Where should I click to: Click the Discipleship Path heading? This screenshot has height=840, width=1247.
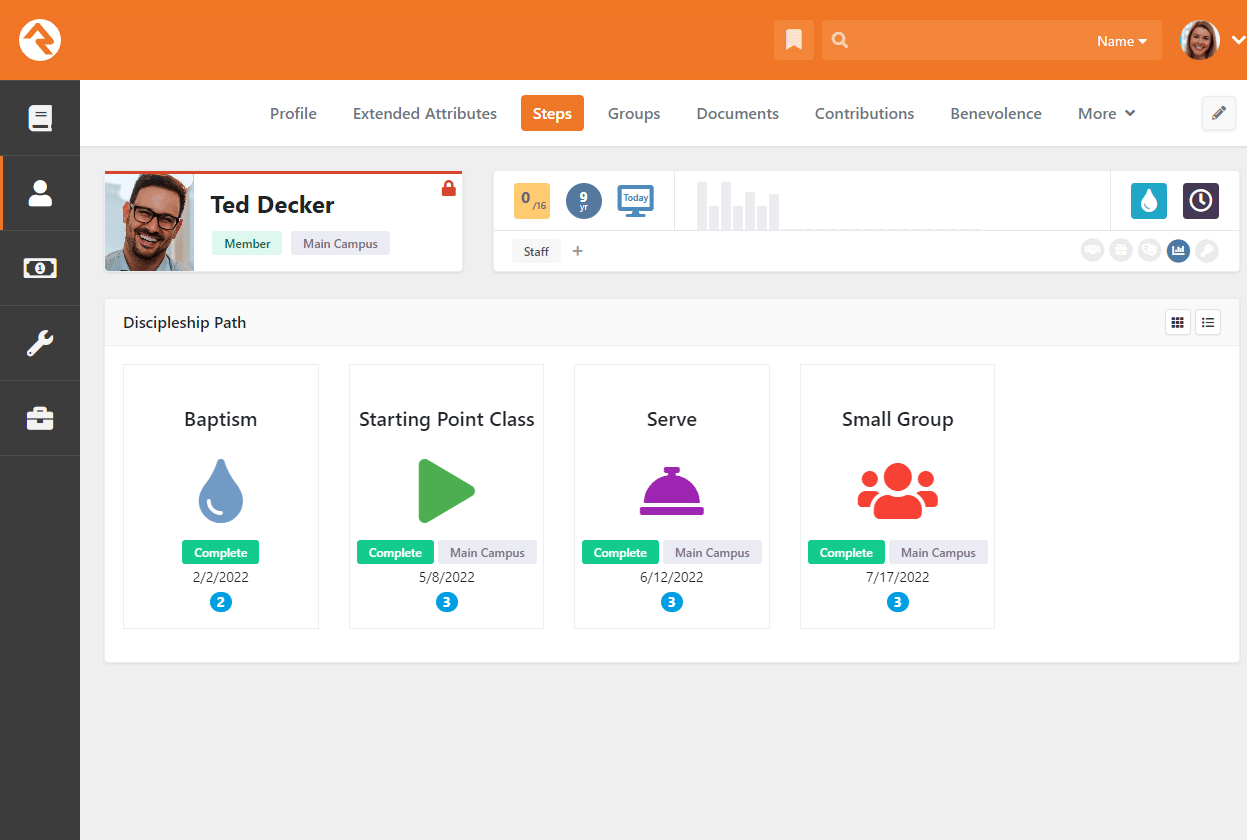184,322
